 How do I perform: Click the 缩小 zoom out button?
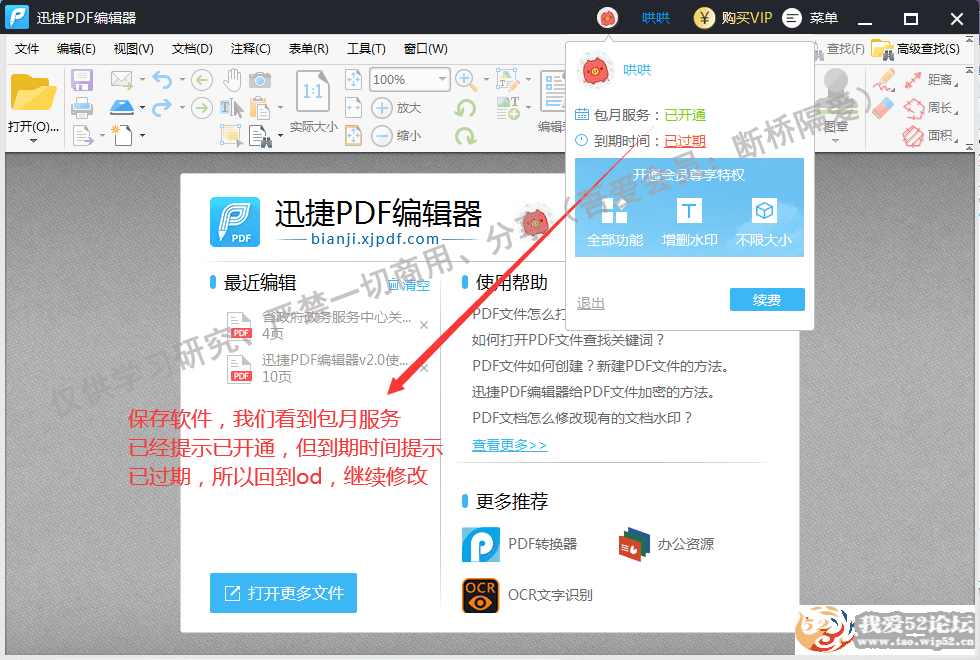coord(396,135)
